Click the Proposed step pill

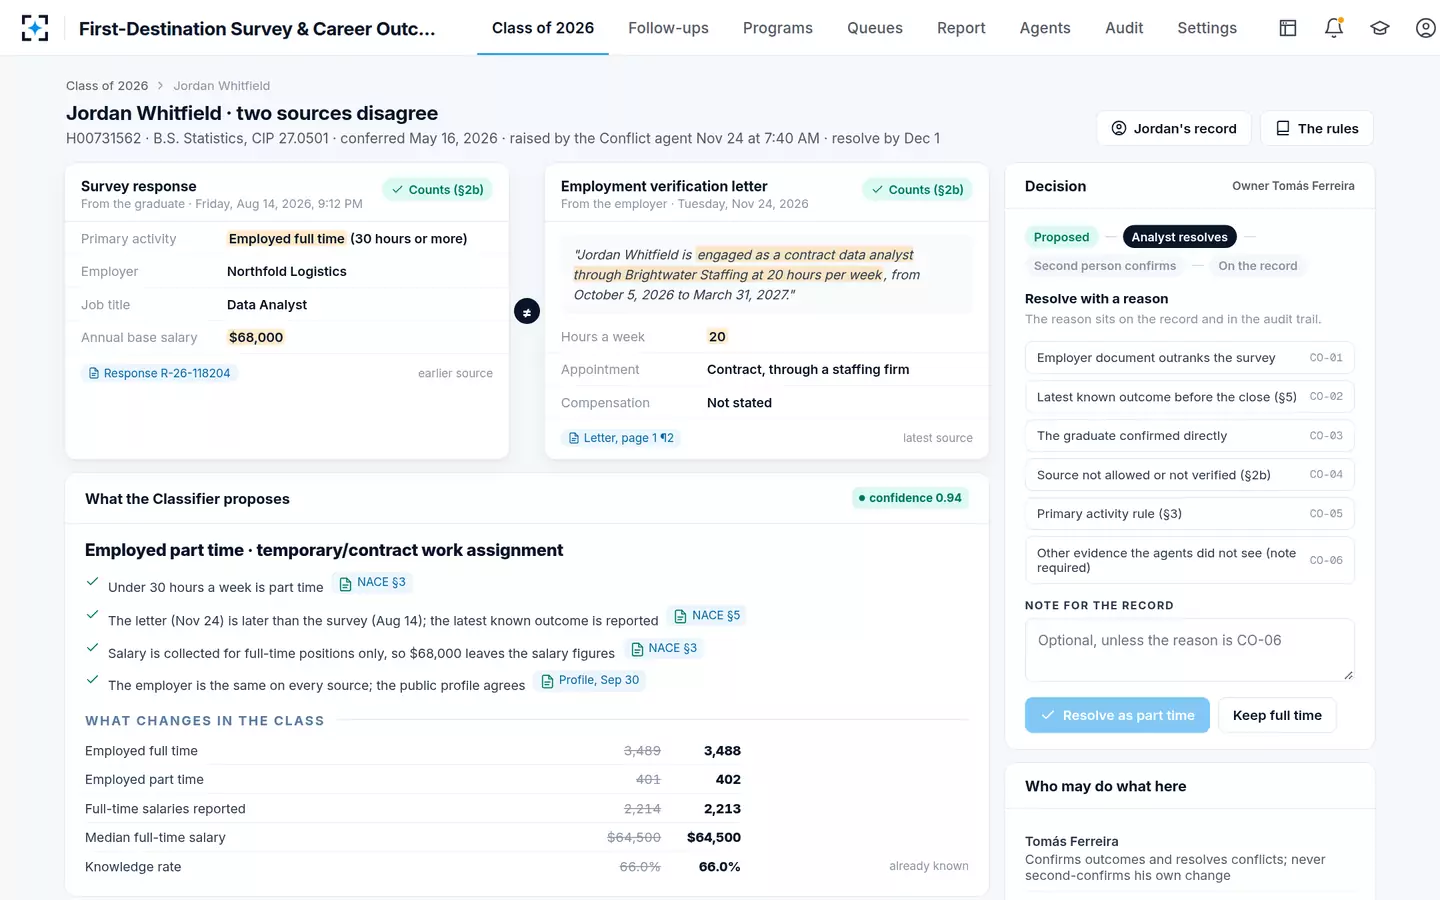click(x=1061, y=237)
